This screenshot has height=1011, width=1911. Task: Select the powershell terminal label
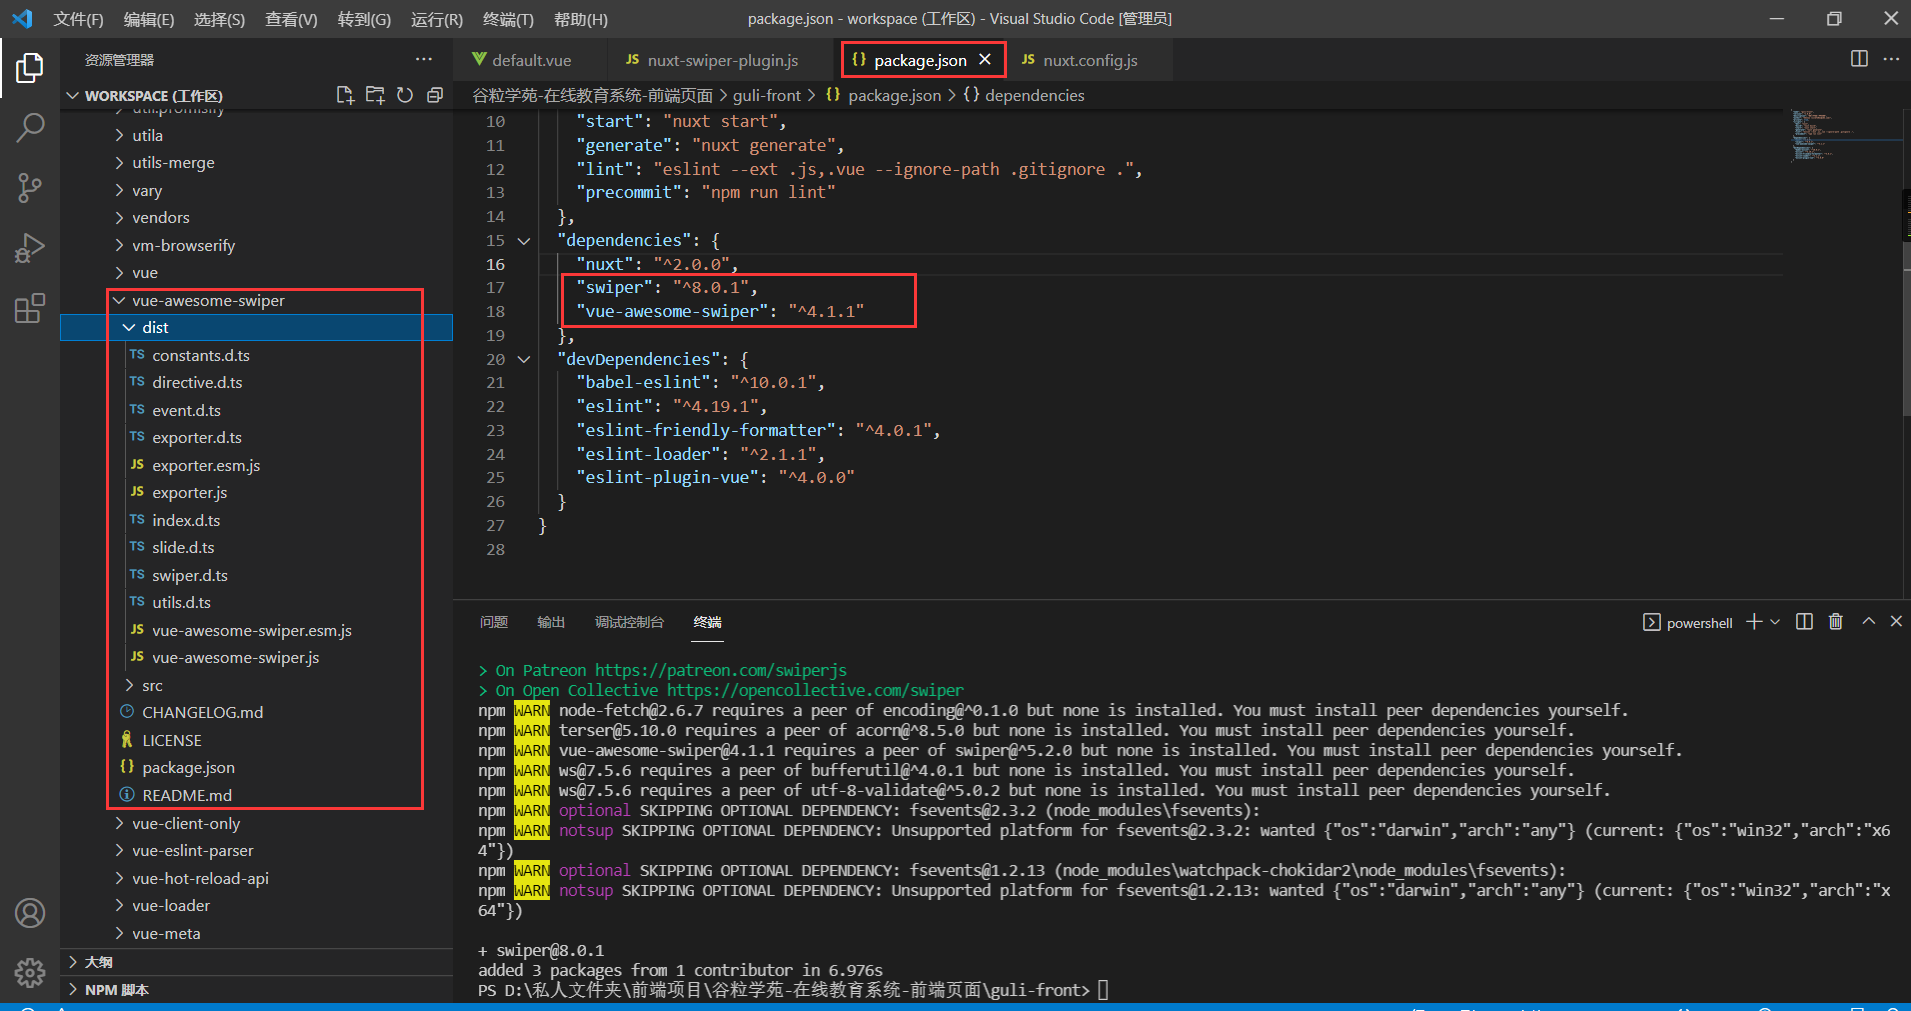point(1688,623)
